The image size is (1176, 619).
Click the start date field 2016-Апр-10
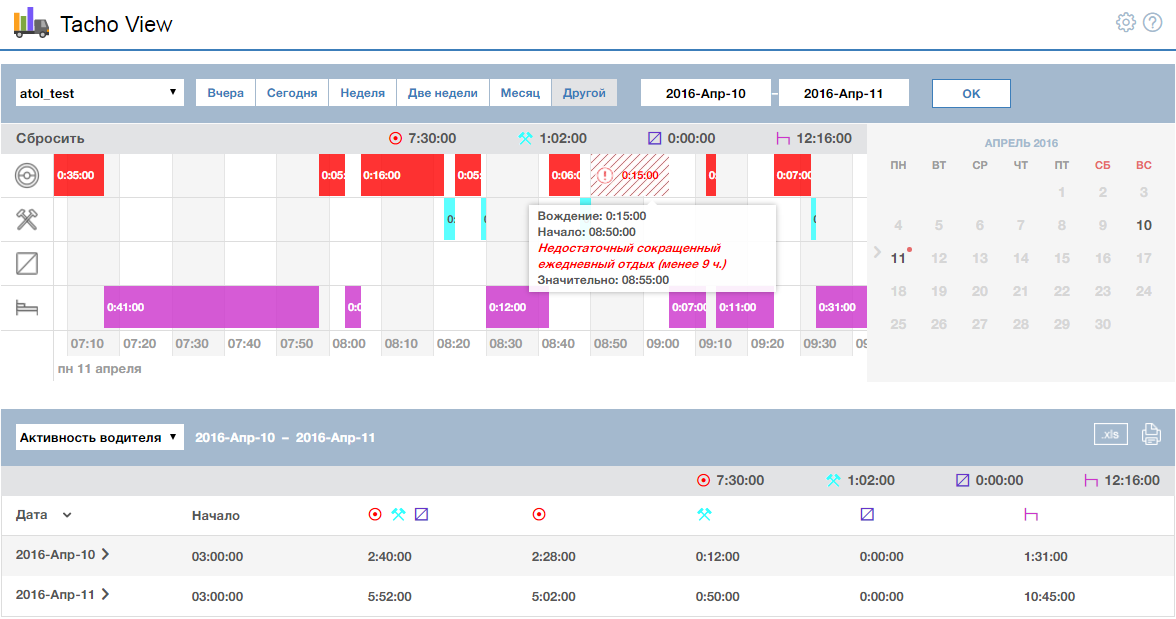pos(706,93)
